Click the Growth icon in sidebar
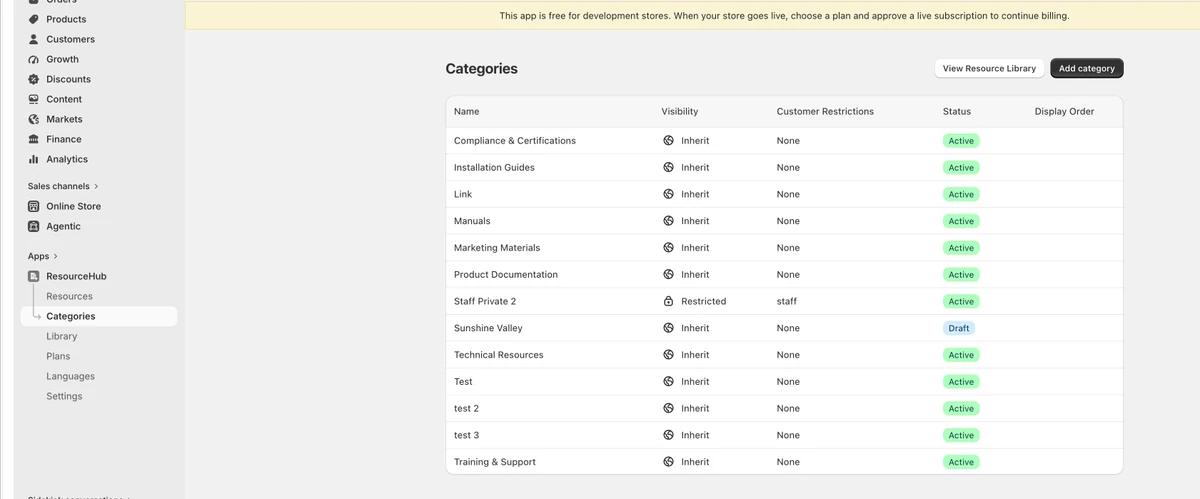Viewport: 1200px width, 499px height. point(33,59)
